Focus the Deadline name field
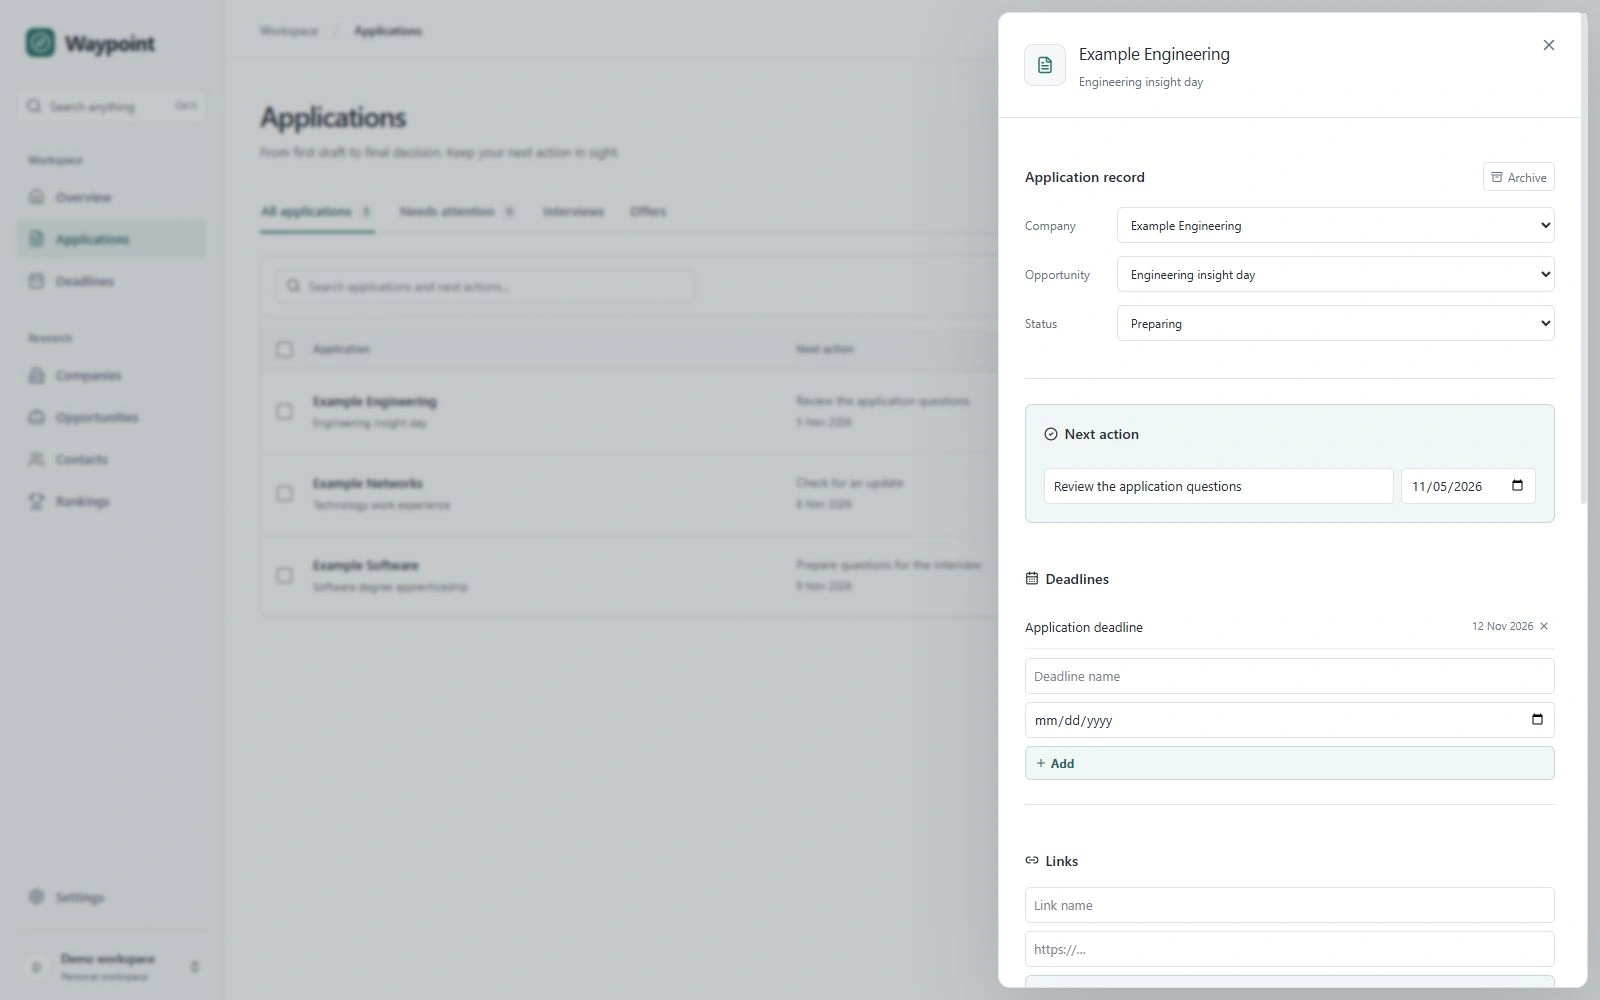 (x=1289, y=676)
